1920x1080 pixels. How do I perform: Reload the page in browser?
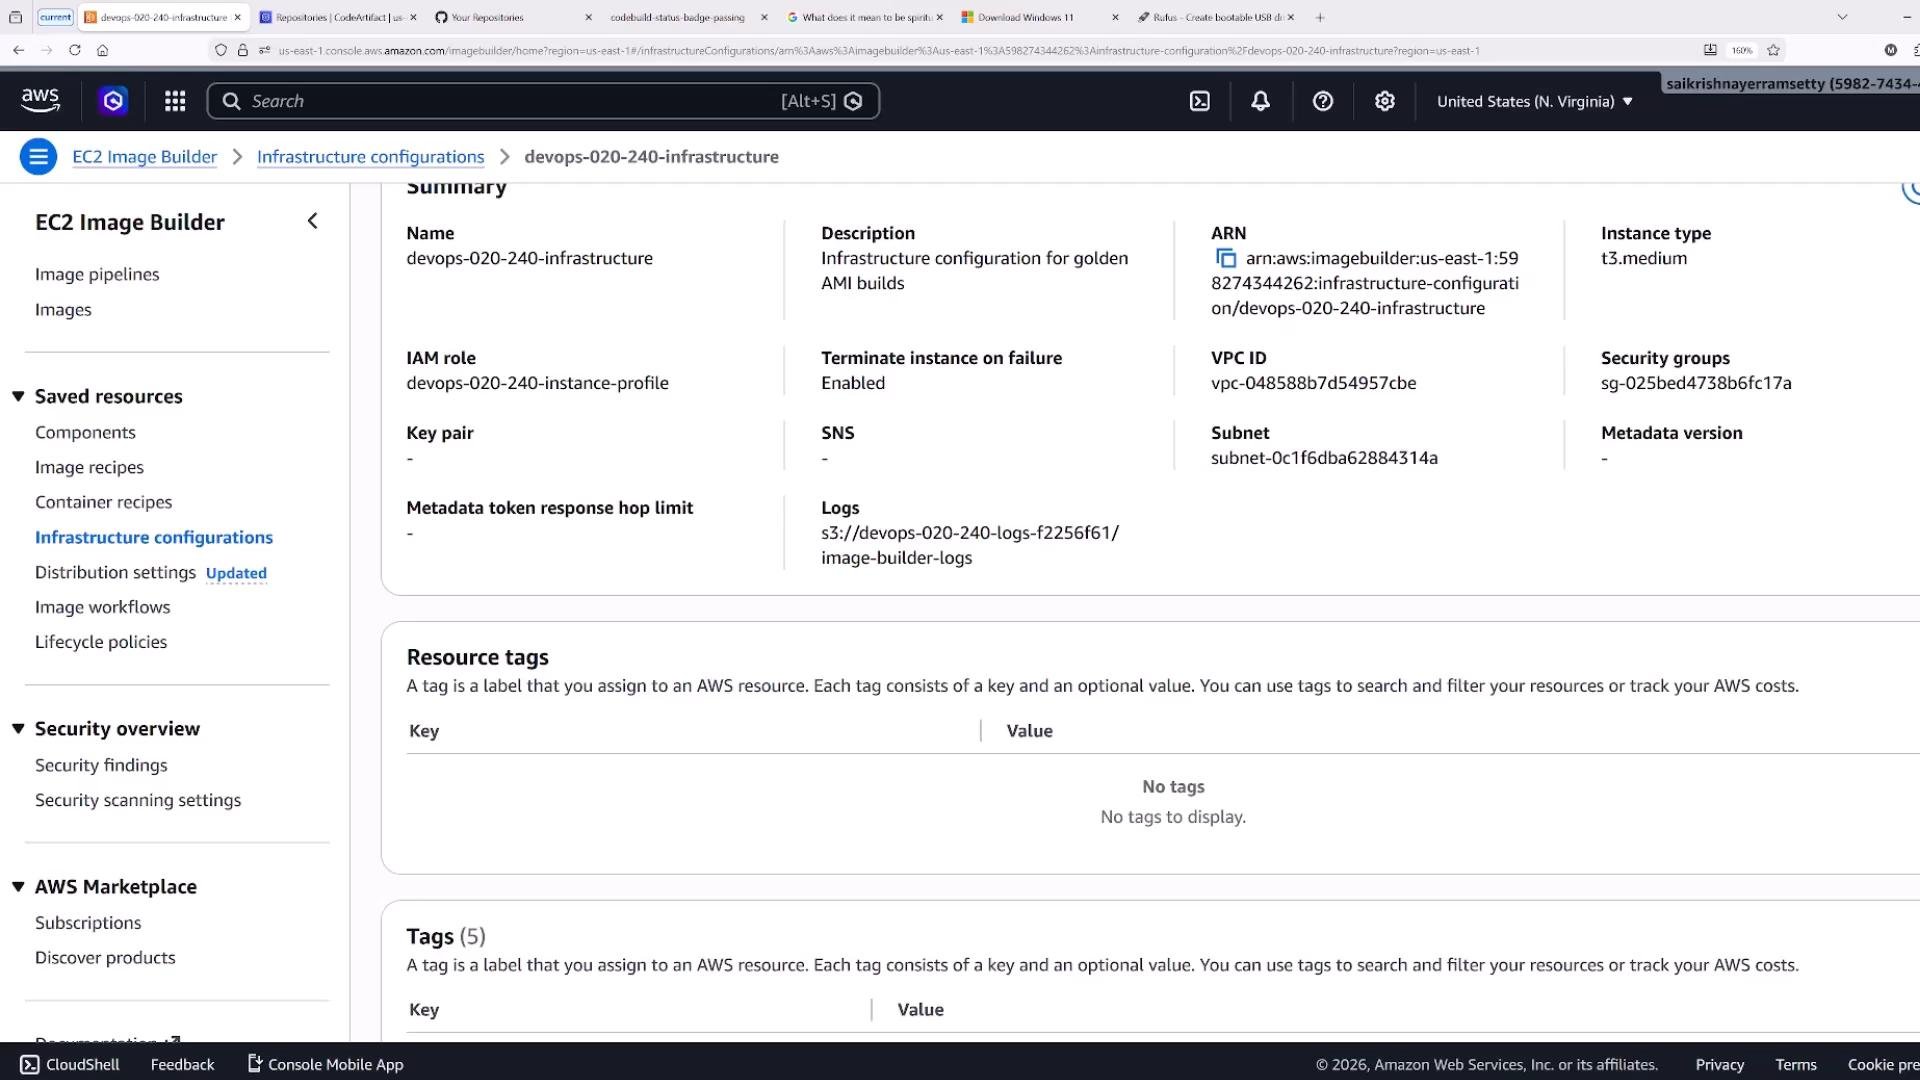[75, 50]
